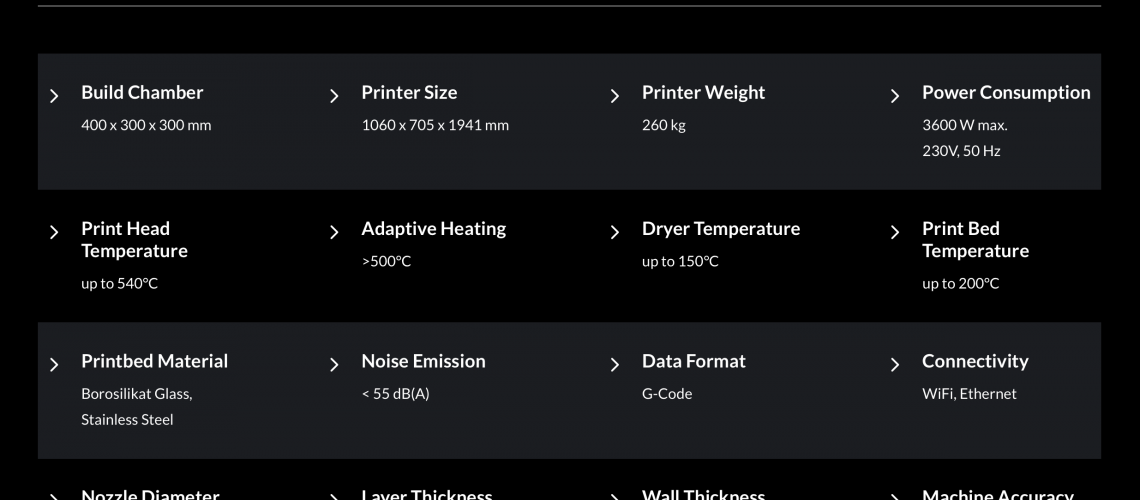Viewport: 1140px width, 500px height.
Task: Expand the Printbed Material chevron
Action: click(54, 365)
